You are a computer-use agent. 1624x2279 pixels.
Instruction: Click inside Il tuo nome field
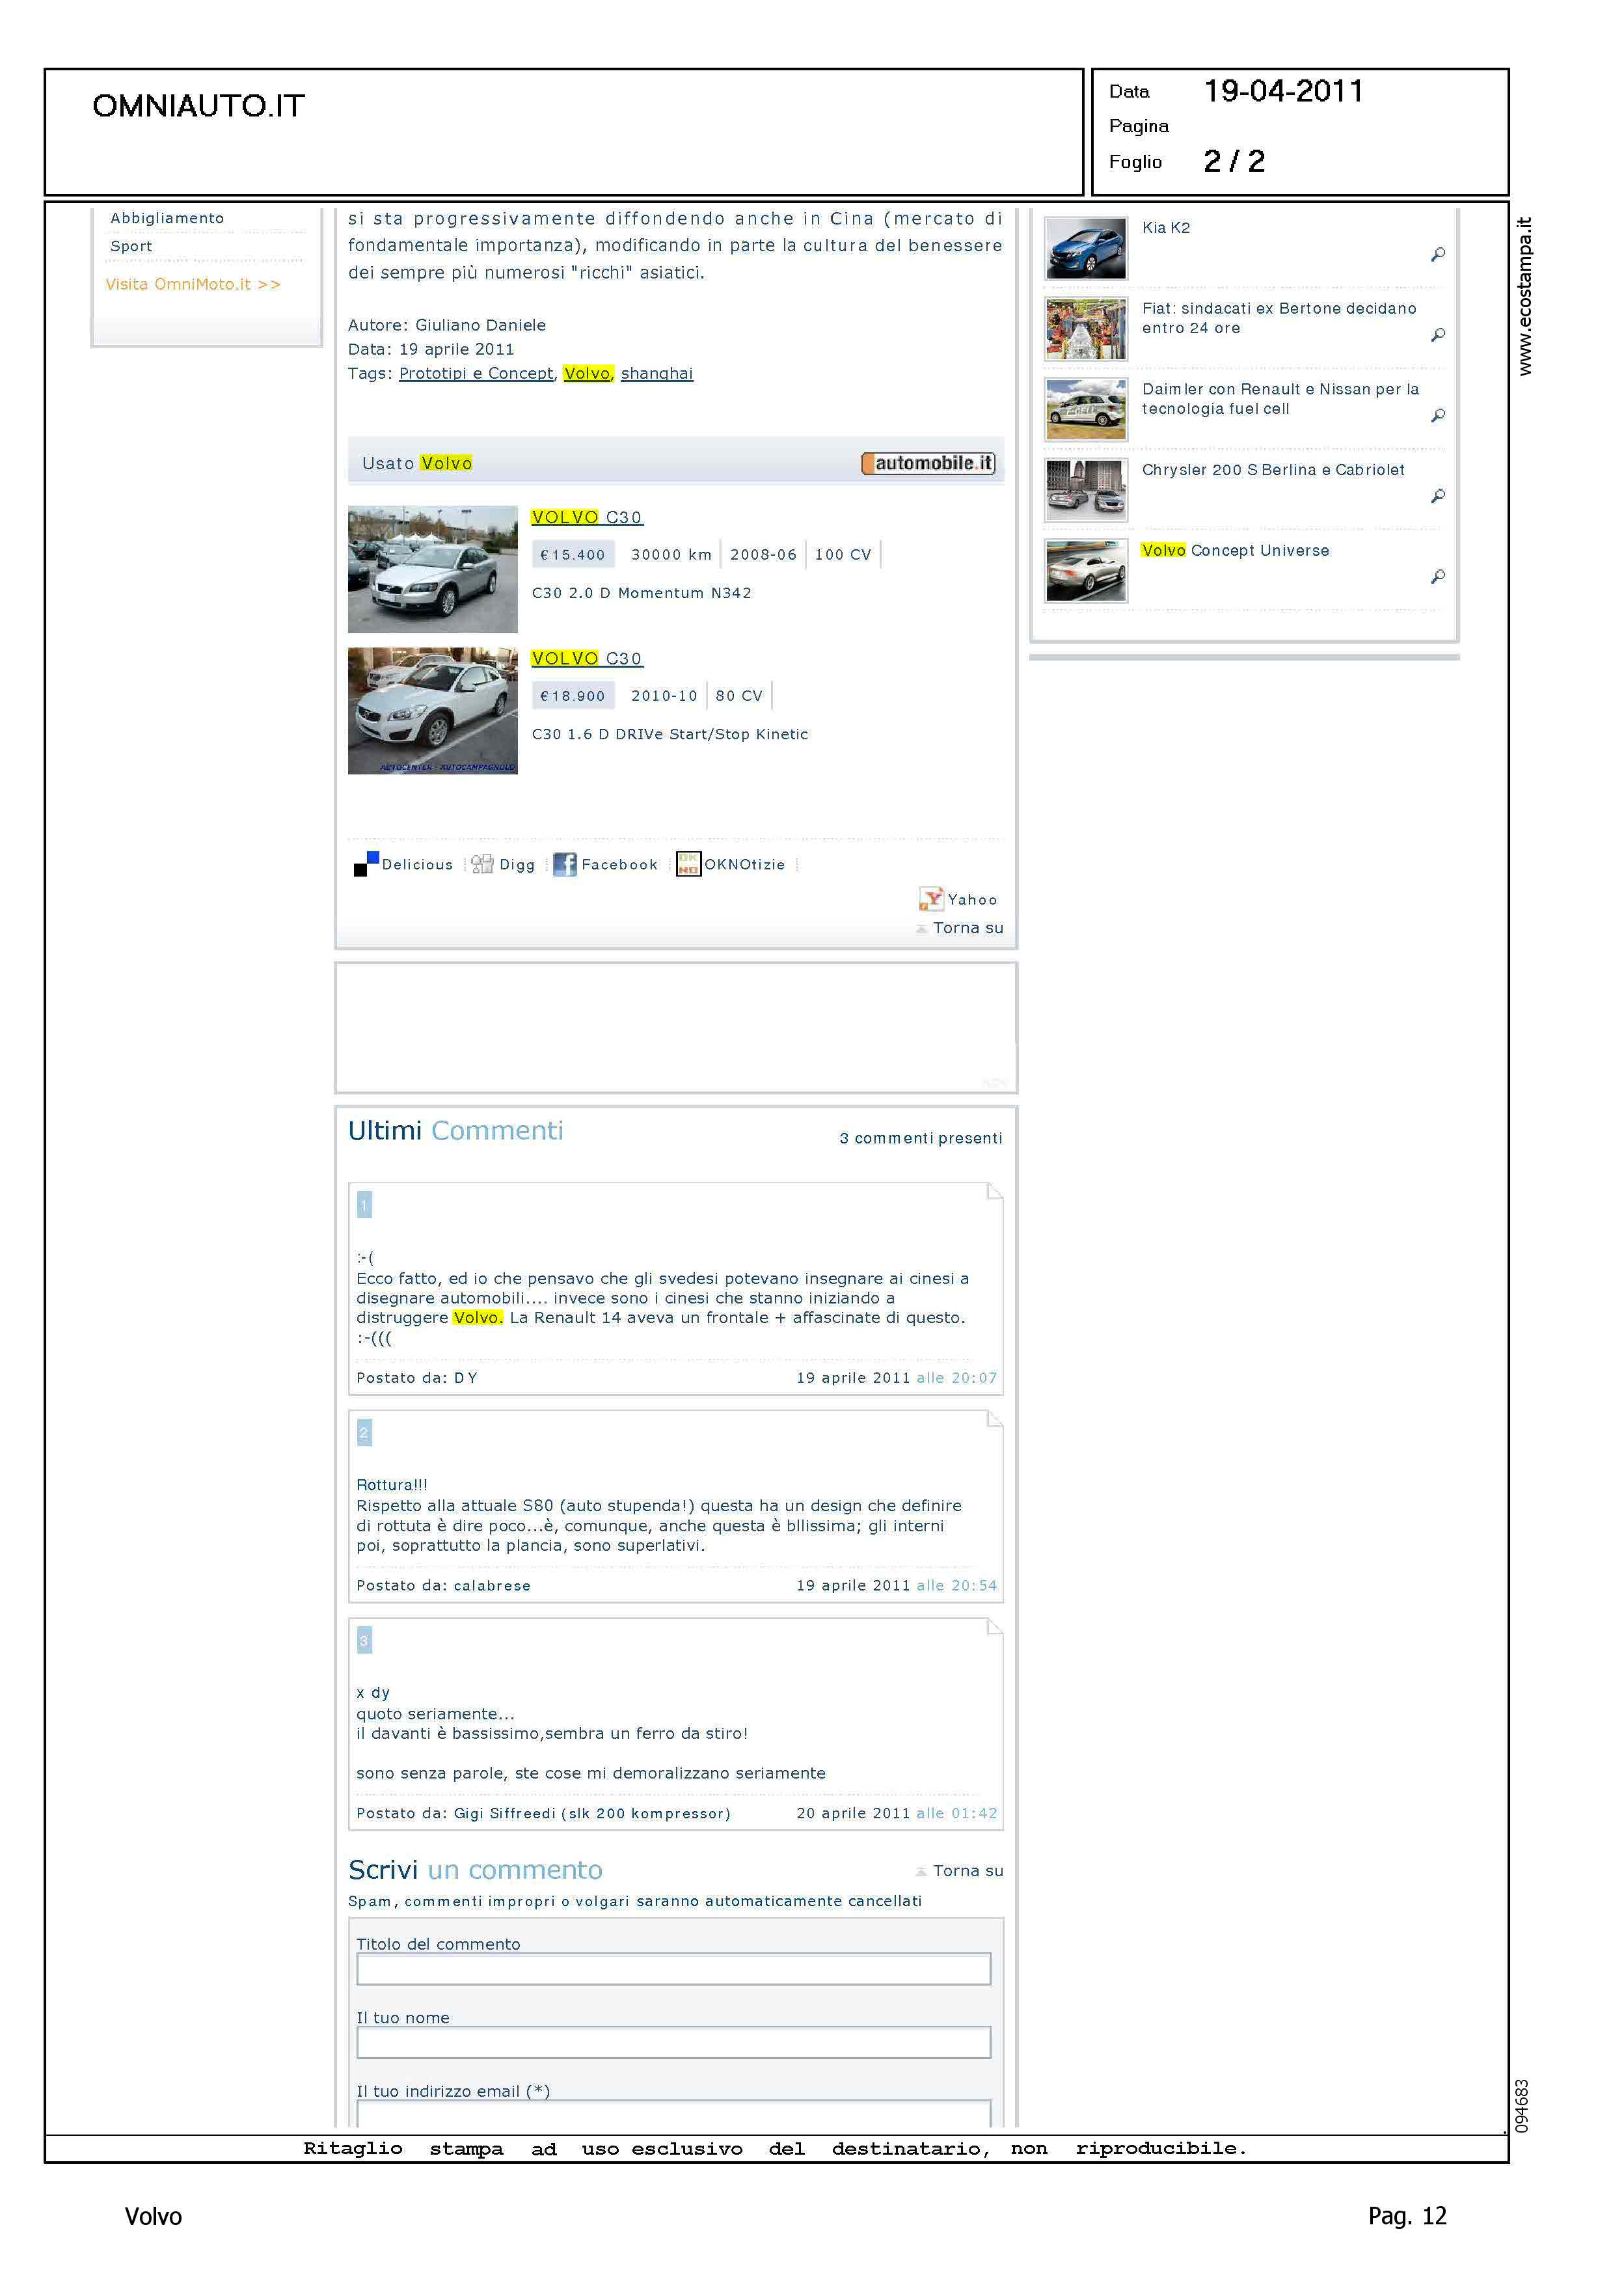click(673, 2042)
